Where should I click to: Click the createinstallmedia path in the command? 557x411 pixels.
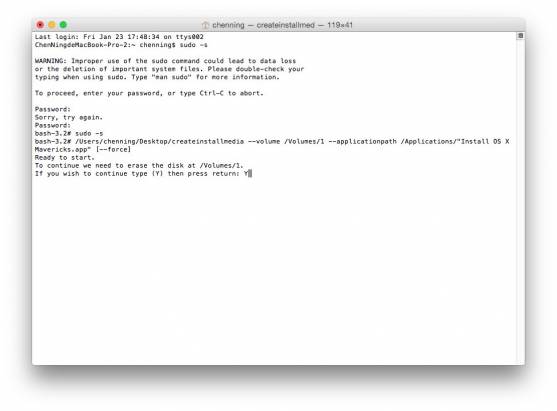click(159, 141)
